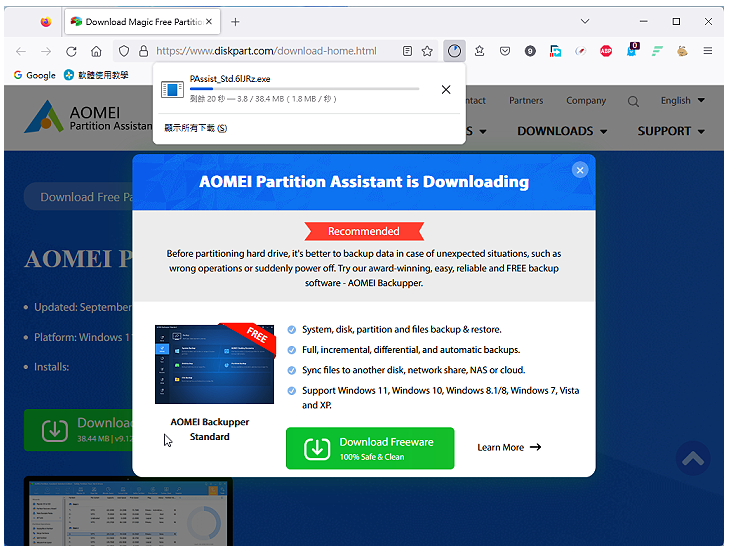Follow the Learn More arrow link
The height and width of the screenshot is (551, 729).
click(509, 447)
